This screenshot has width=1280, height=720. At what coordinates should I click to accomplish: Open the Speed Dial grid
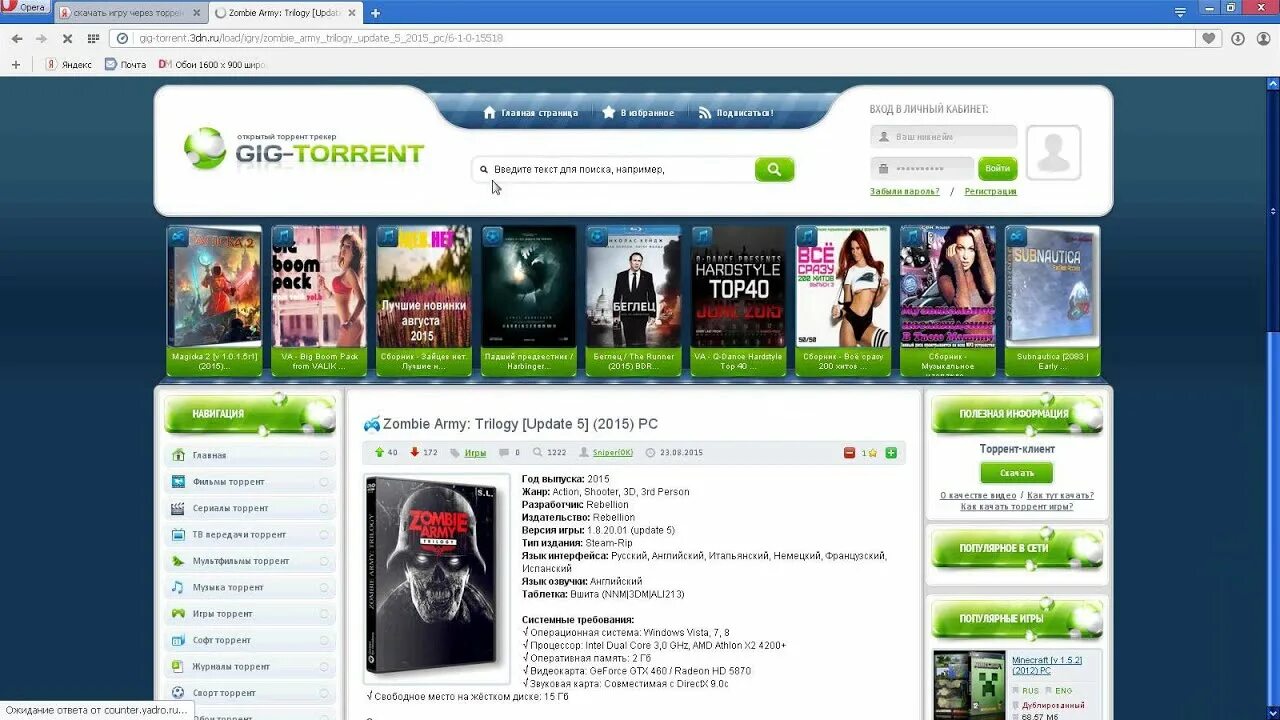coord(93,38)
